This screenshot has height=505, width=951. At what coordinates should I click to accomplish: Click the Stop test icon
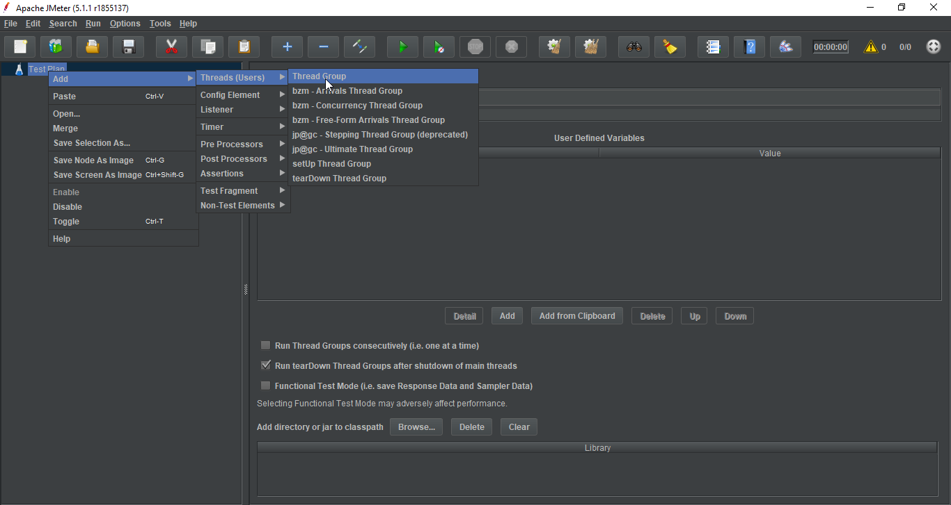[475, 47]
